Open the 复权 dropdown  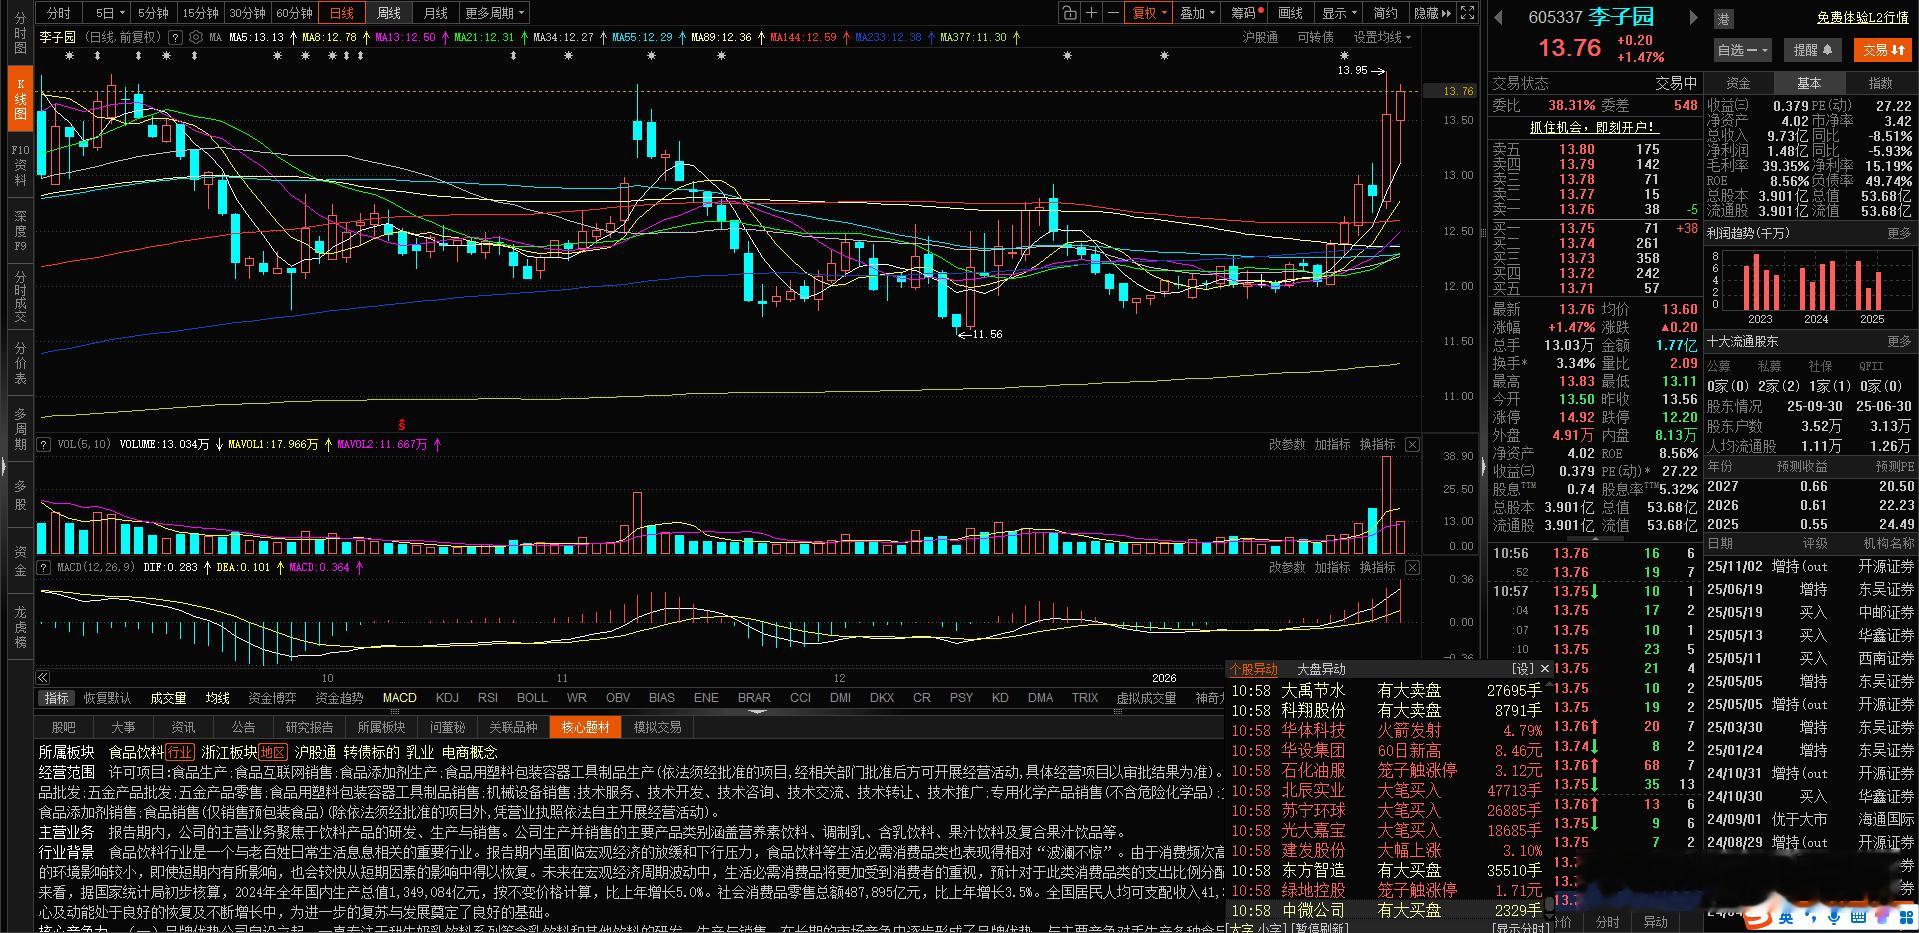(1150, 13)
